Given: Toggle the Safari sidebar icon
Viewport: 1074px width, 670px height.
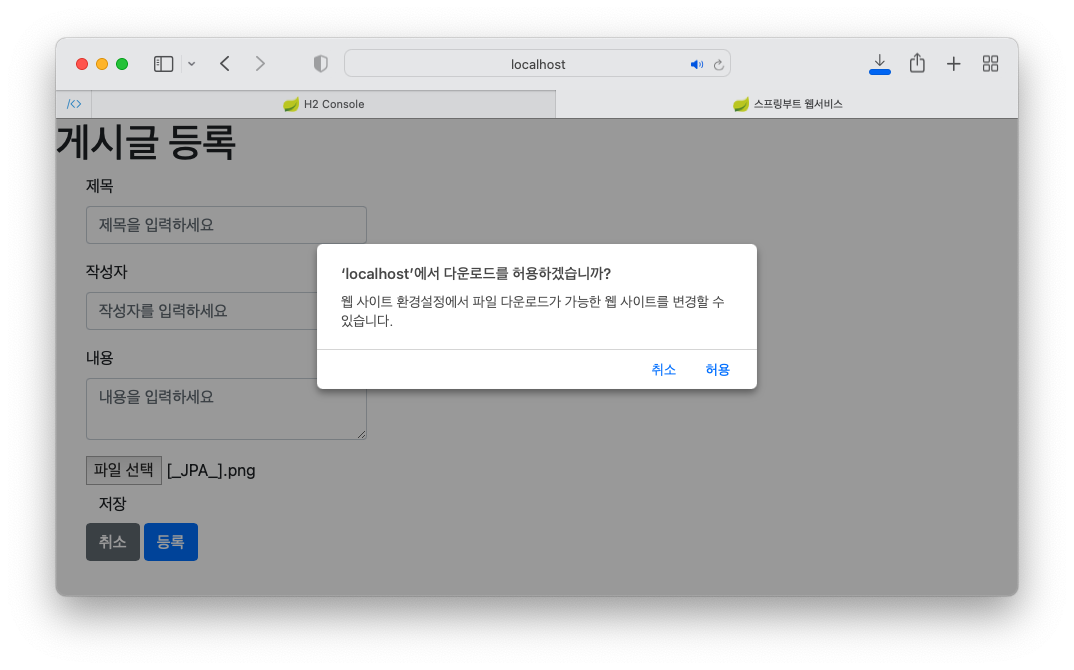Looking at the screenshot, I should click(163, 64).
